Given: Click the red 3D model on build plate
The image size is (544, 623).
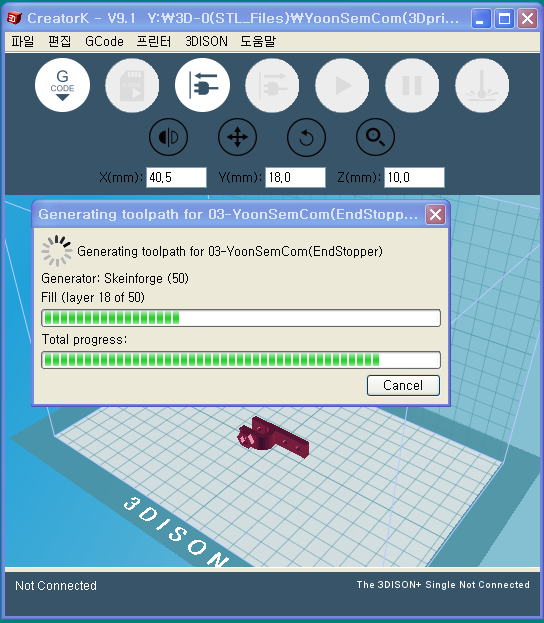Looking at the screenshot, I should [x=273, y=437].
